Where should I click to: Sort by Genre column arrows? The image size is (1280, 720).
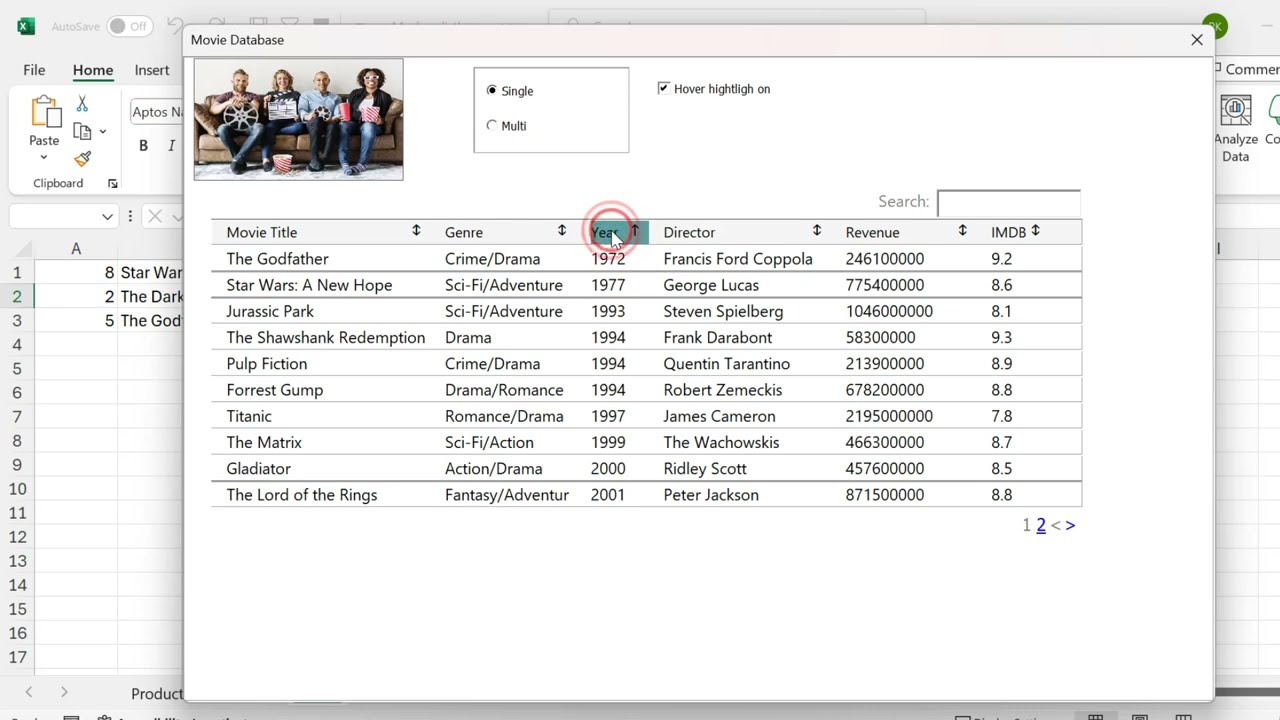coord(562,231)
